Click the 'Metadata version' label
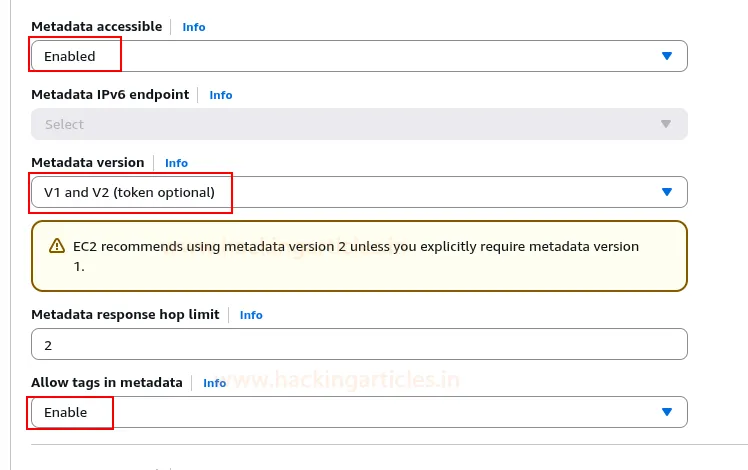Screen dimensions: 748x470 pos(88,163)
